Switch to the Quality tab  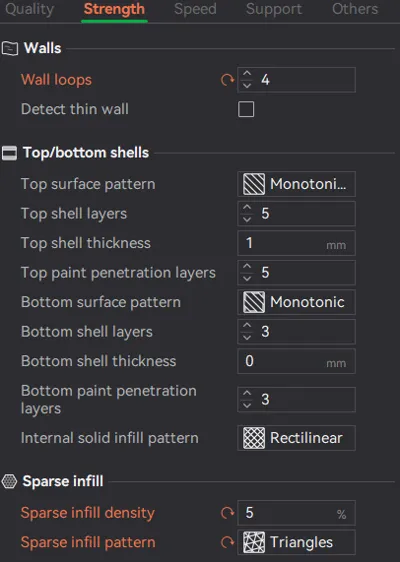(30, 9)
